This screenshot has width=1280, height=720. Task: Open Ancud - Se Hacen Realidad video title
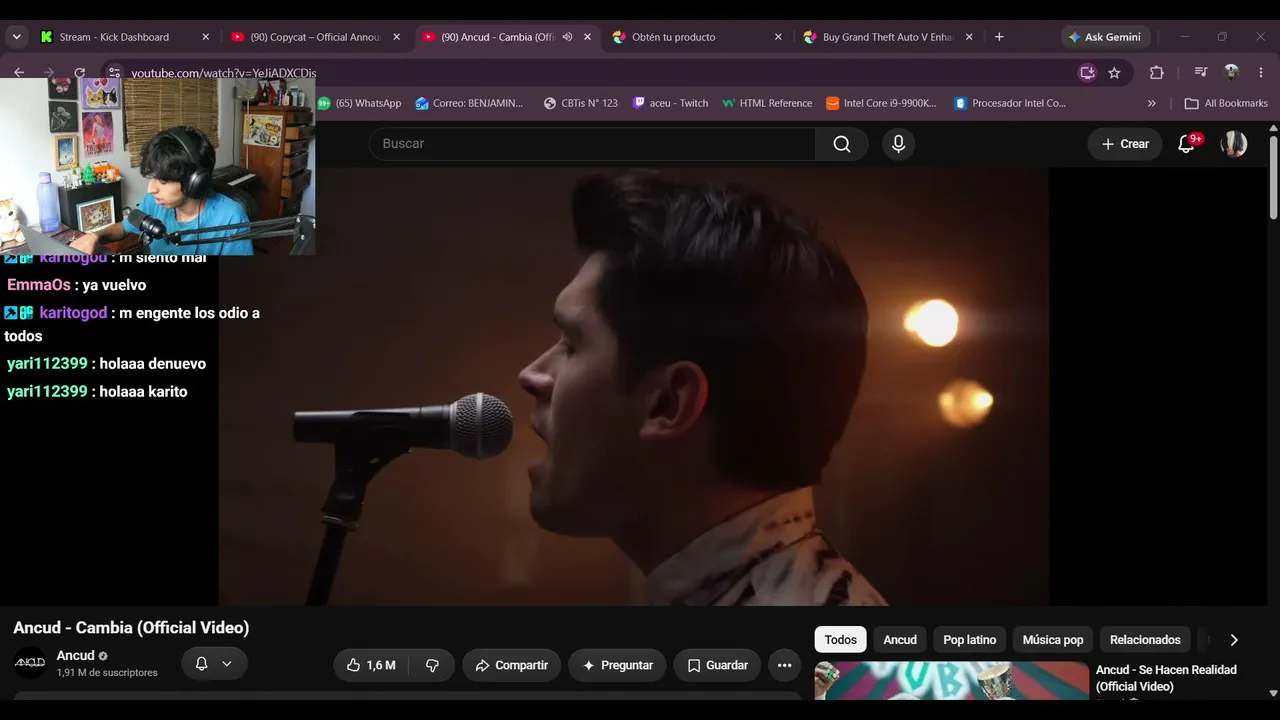pyautogui.click(x=1166, y=678)
